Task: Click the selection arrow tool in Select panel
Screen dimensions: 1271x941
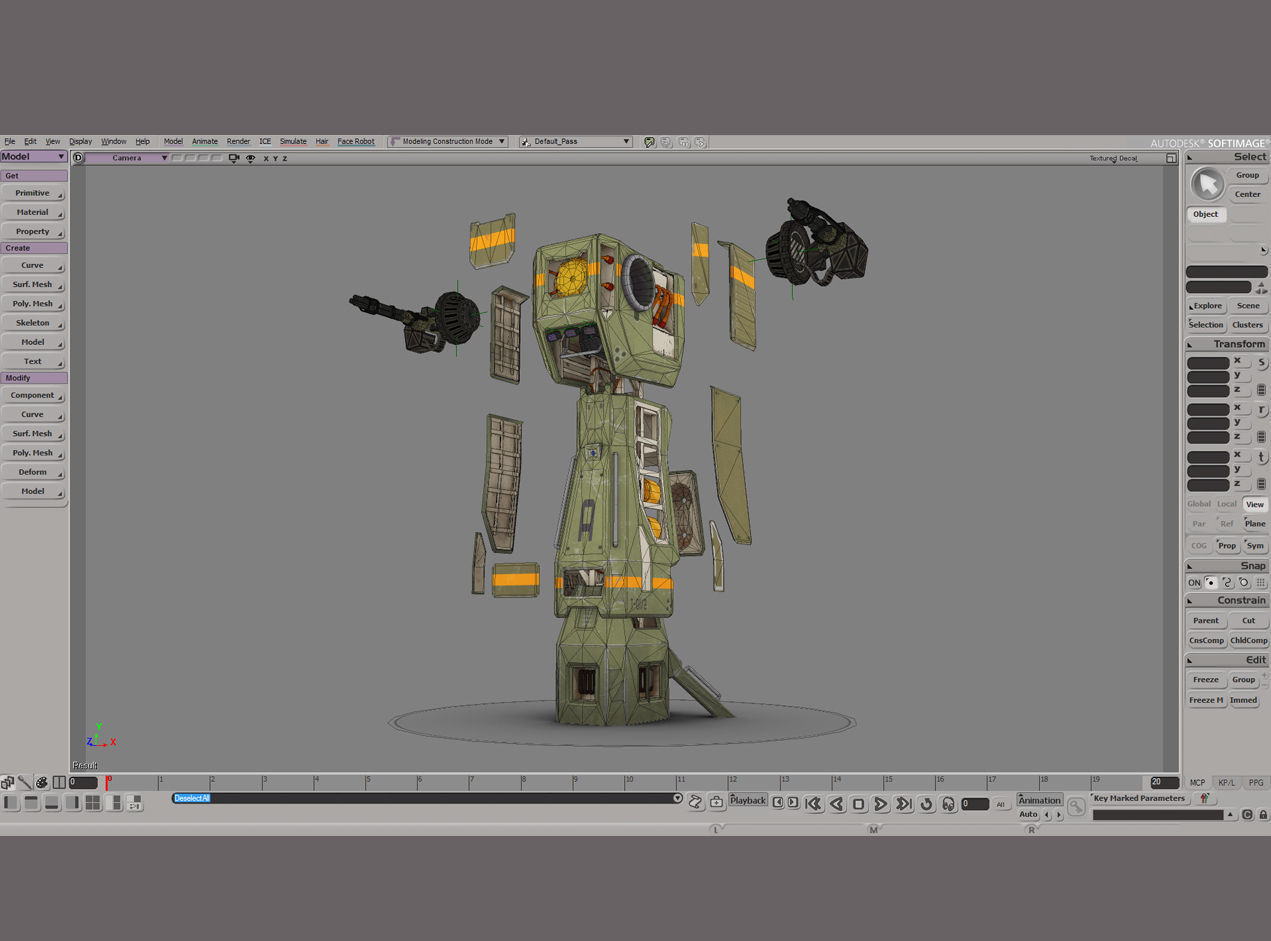Action: (x=1207, y=184)
